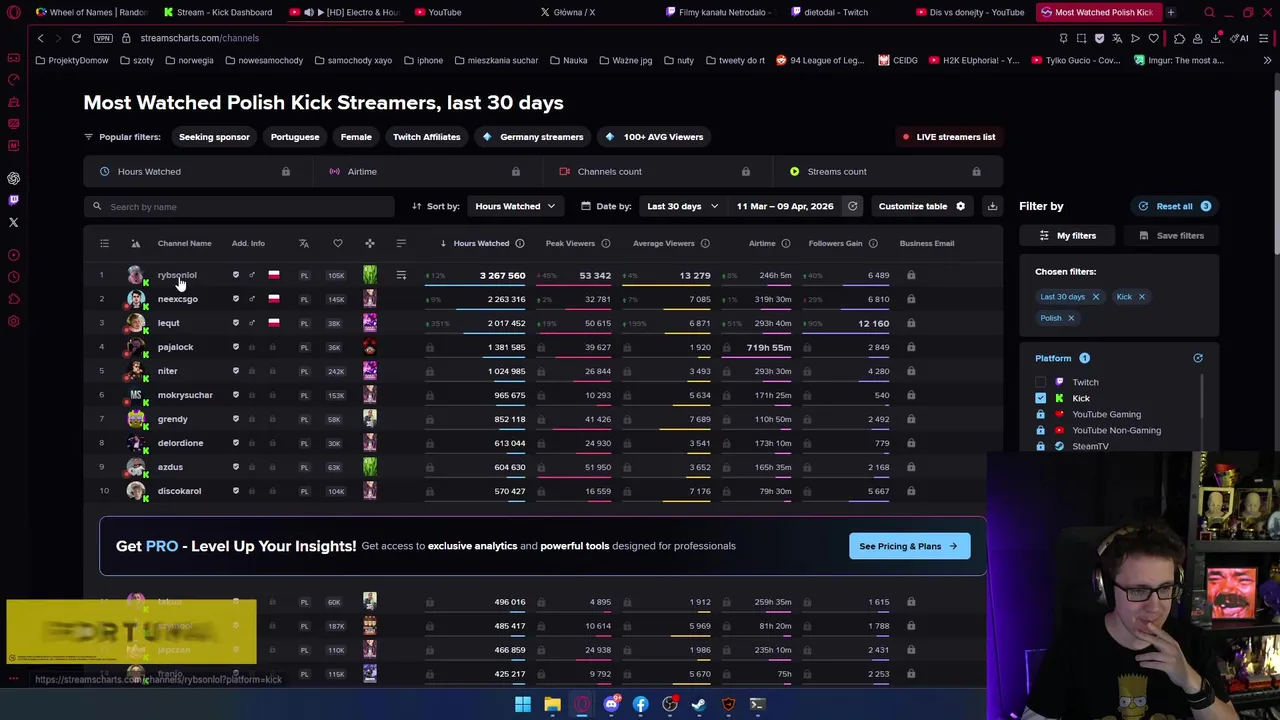
Task: Open the Airtime metric tab
Action: coord(427,172)
